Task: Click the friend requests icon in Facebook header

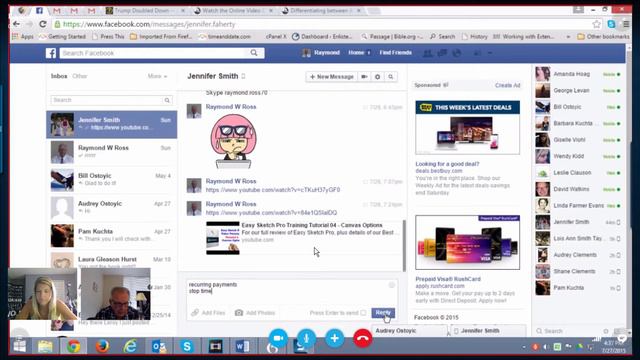Action: point(427,53)
